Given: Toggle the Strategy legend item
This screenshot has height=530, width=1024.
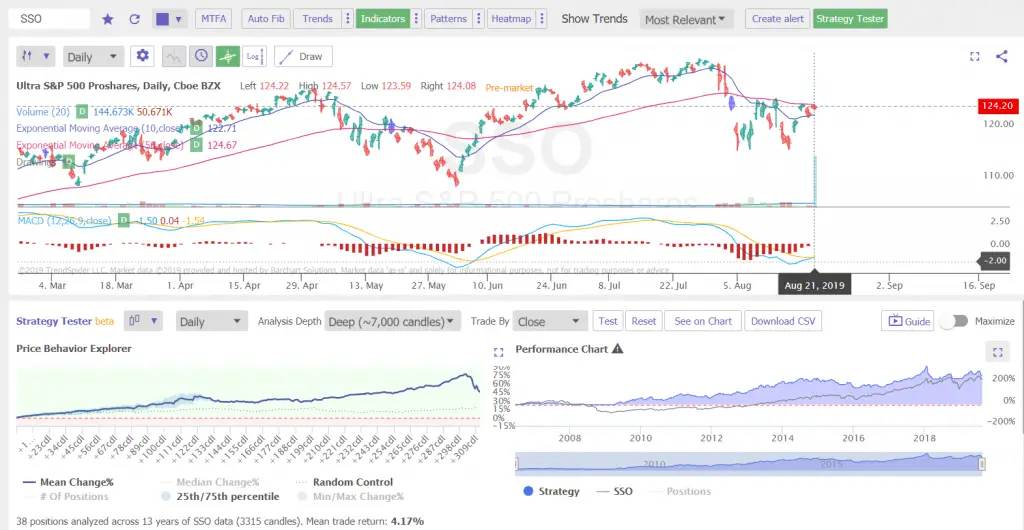Looking at the screenshot, I should (x=551, y=491).
